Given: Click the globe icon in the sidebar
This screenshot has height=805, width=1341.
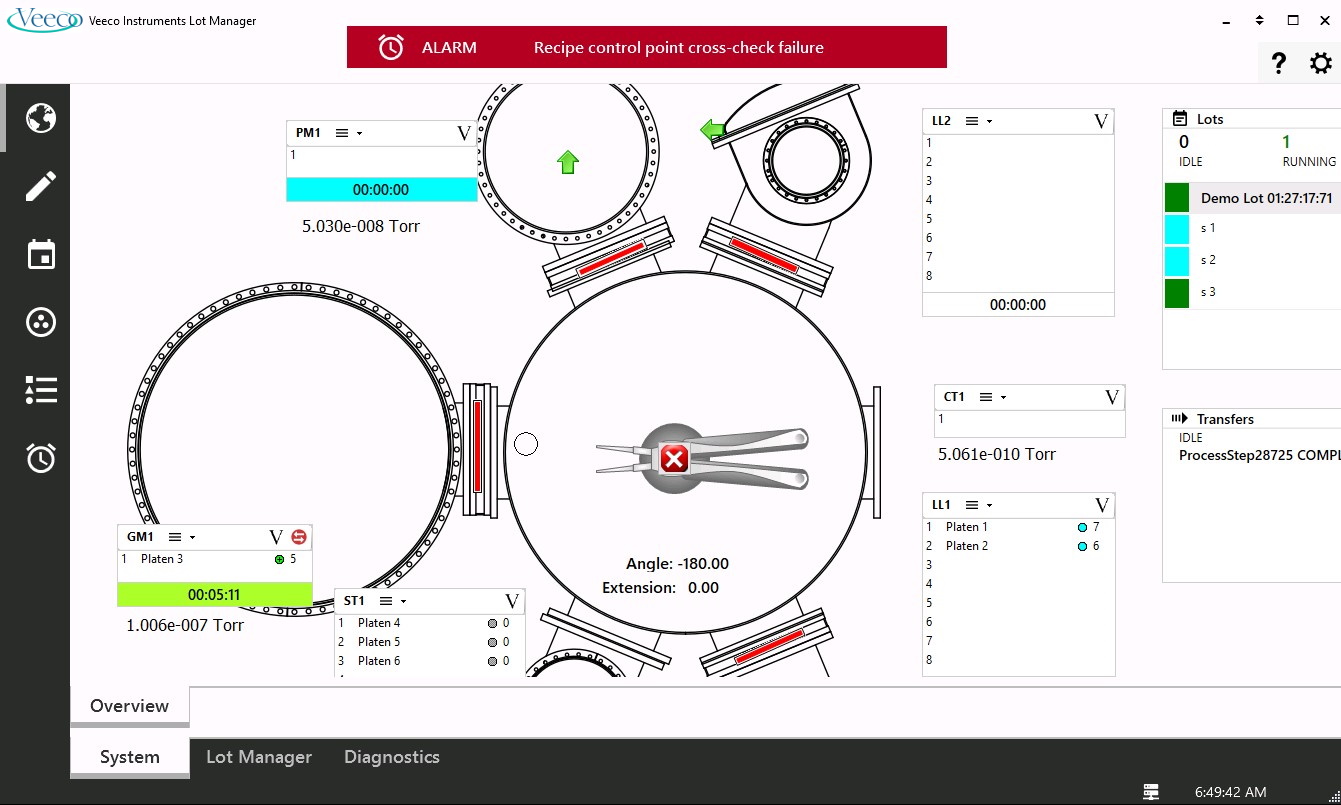Looking at the screenshot, I should [41, 118].
